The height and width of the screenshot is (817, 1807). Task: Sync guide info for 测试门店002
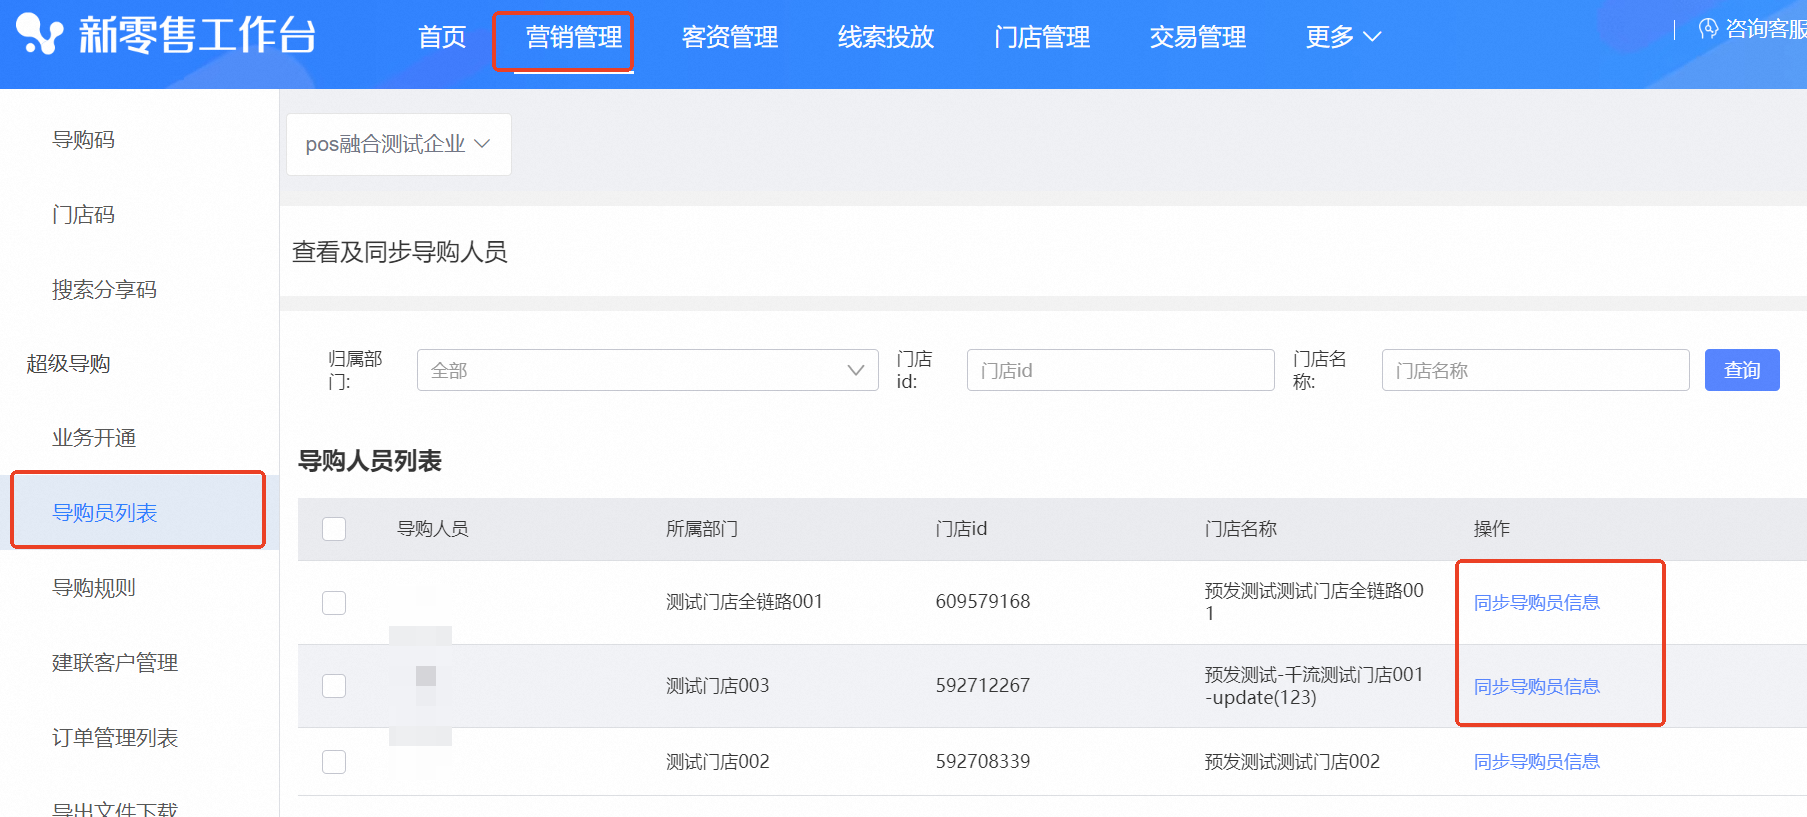[x=1536, y=762]
